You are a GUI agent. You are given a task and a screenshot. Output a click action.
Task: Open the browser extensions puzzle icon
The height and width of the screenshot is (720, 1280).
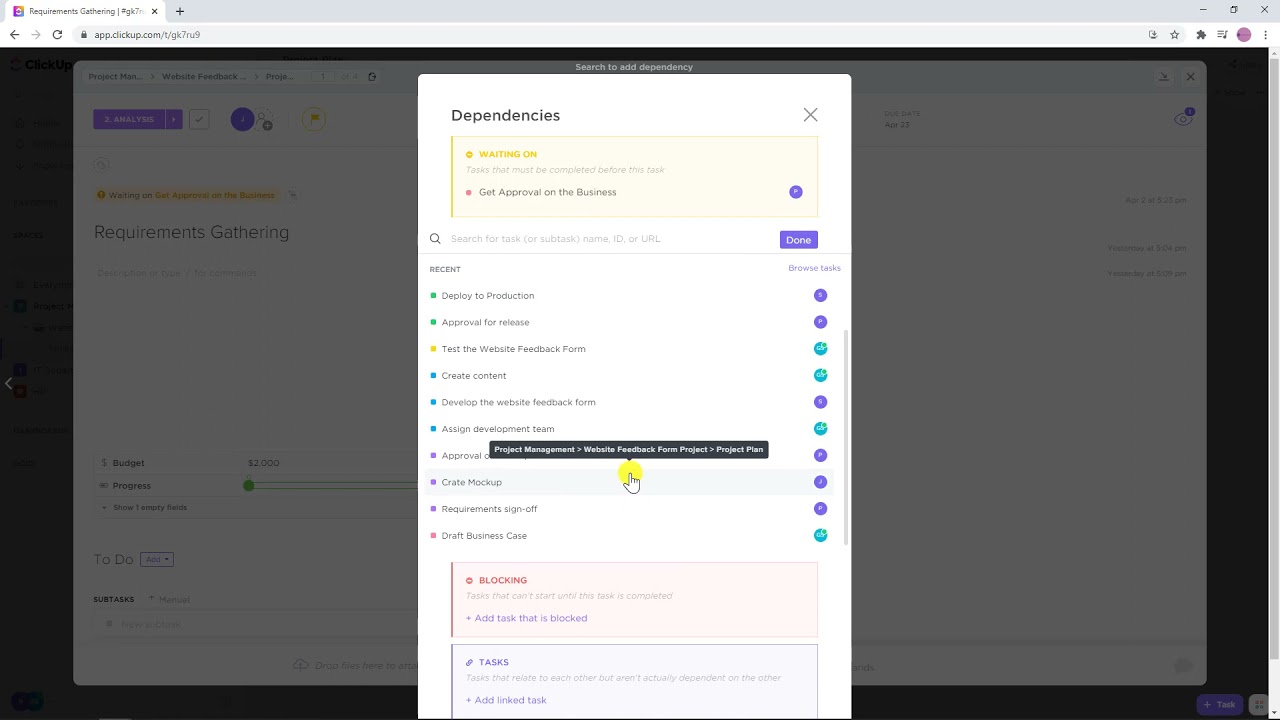1201,34
